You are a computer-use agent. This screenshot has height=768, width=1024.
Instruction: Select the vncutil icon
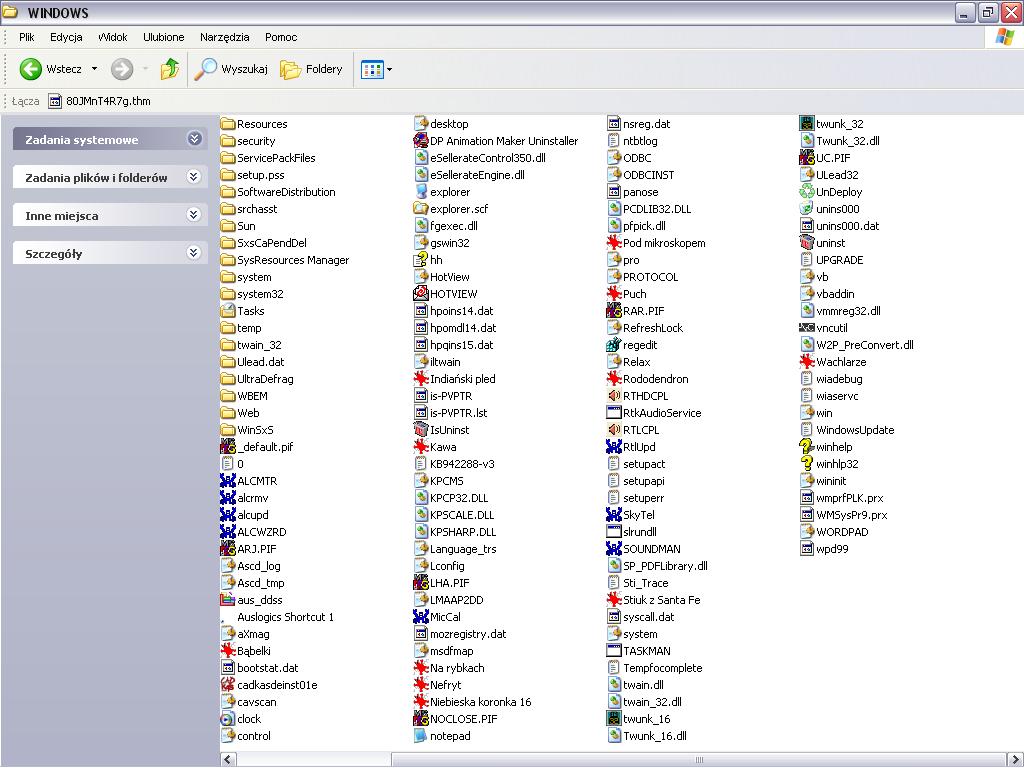[807, 328]
